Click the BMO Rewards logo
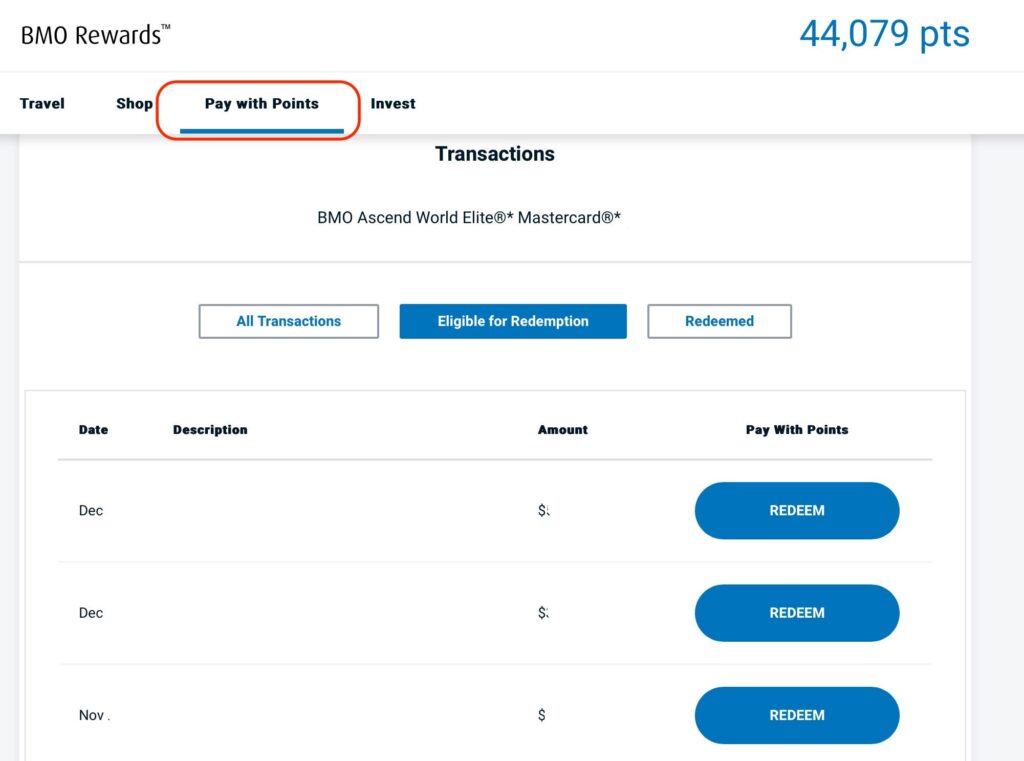The image size is (1024, 761). pos(95,33)
